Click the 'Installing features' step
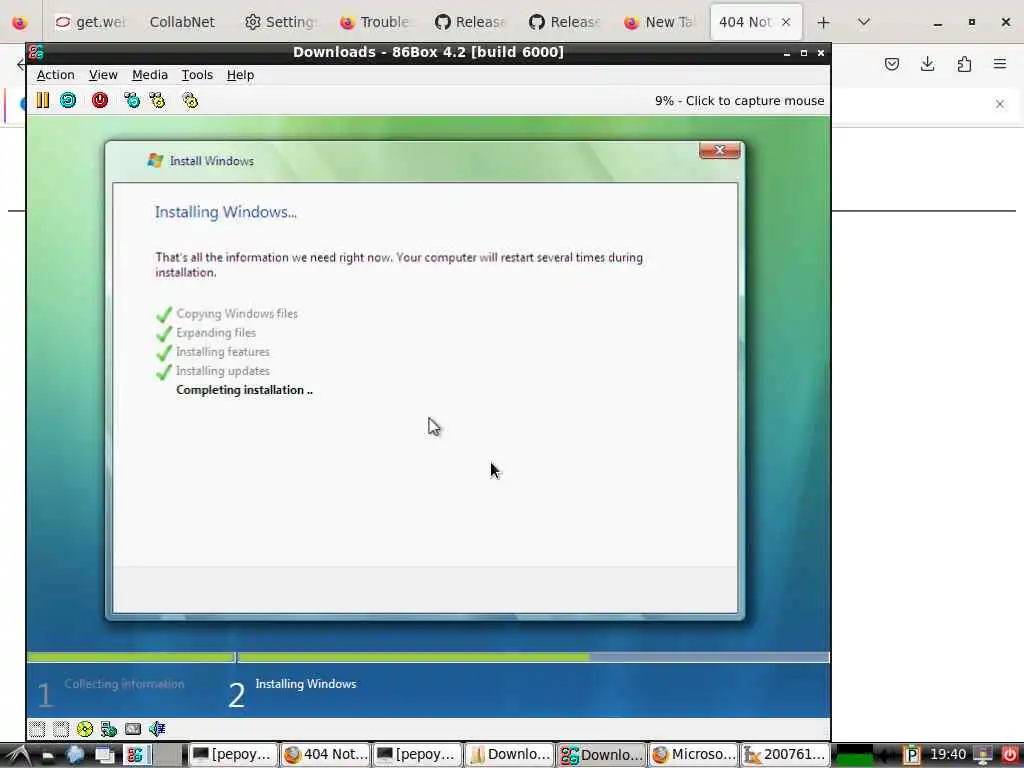Viewport: 1024px width, 768px height. 223,351
